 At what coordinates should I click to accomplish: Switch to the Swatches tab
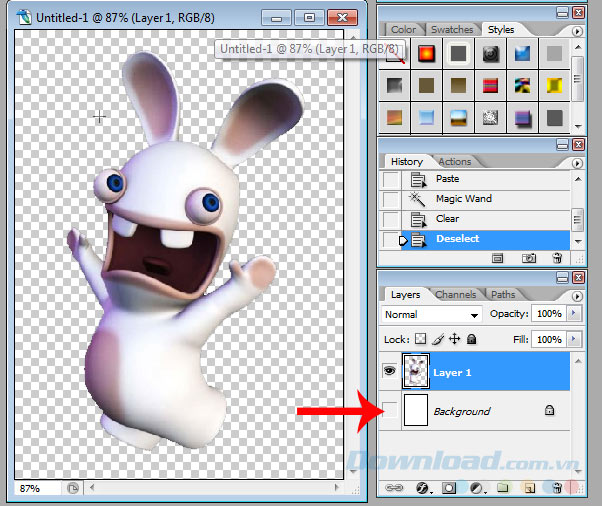(x=452, y=30)
